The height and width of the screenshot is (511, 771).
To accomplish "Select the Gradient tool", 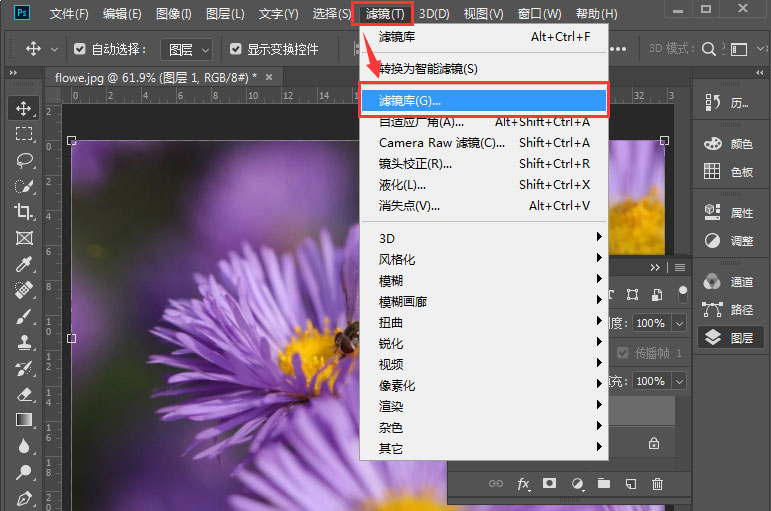I will pos(23,420).
